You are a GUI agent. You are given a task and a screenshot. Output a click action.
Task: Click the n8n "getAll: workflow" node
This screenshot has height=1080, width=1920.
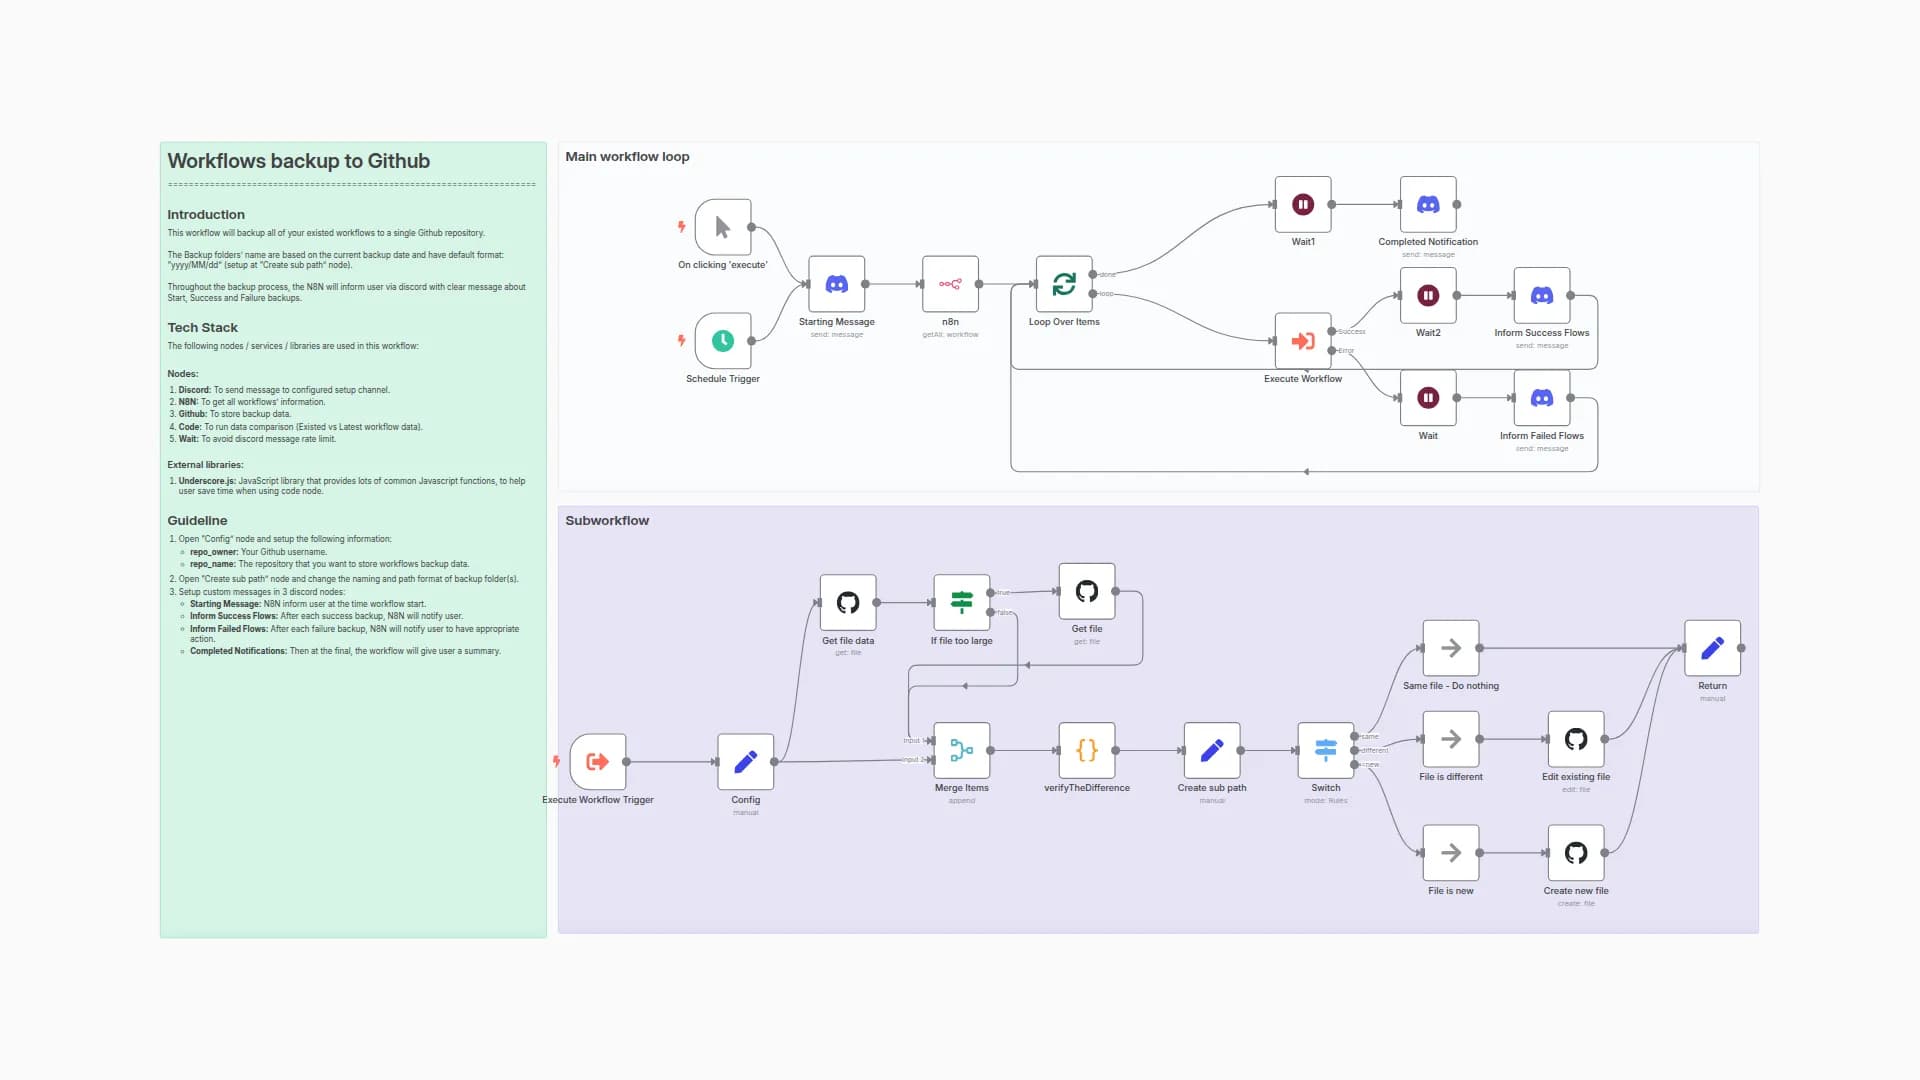[949, 286]
